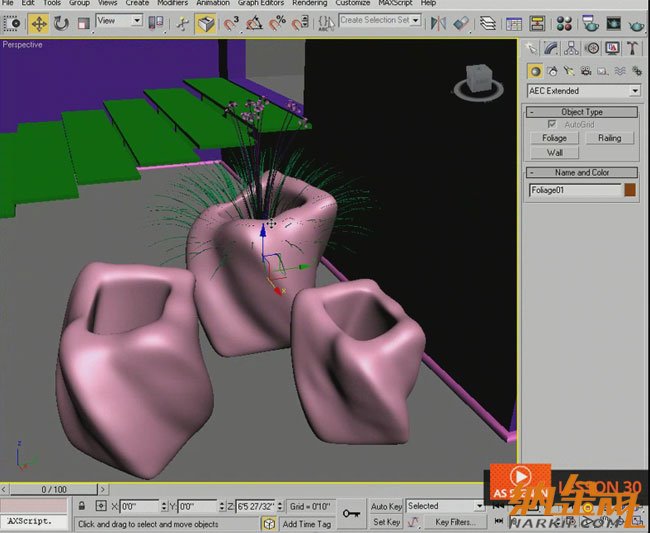Switch to the Motion panel tab
Image resolution: width=650 pixels, height=533 pixels.
[x=592, y=48]
